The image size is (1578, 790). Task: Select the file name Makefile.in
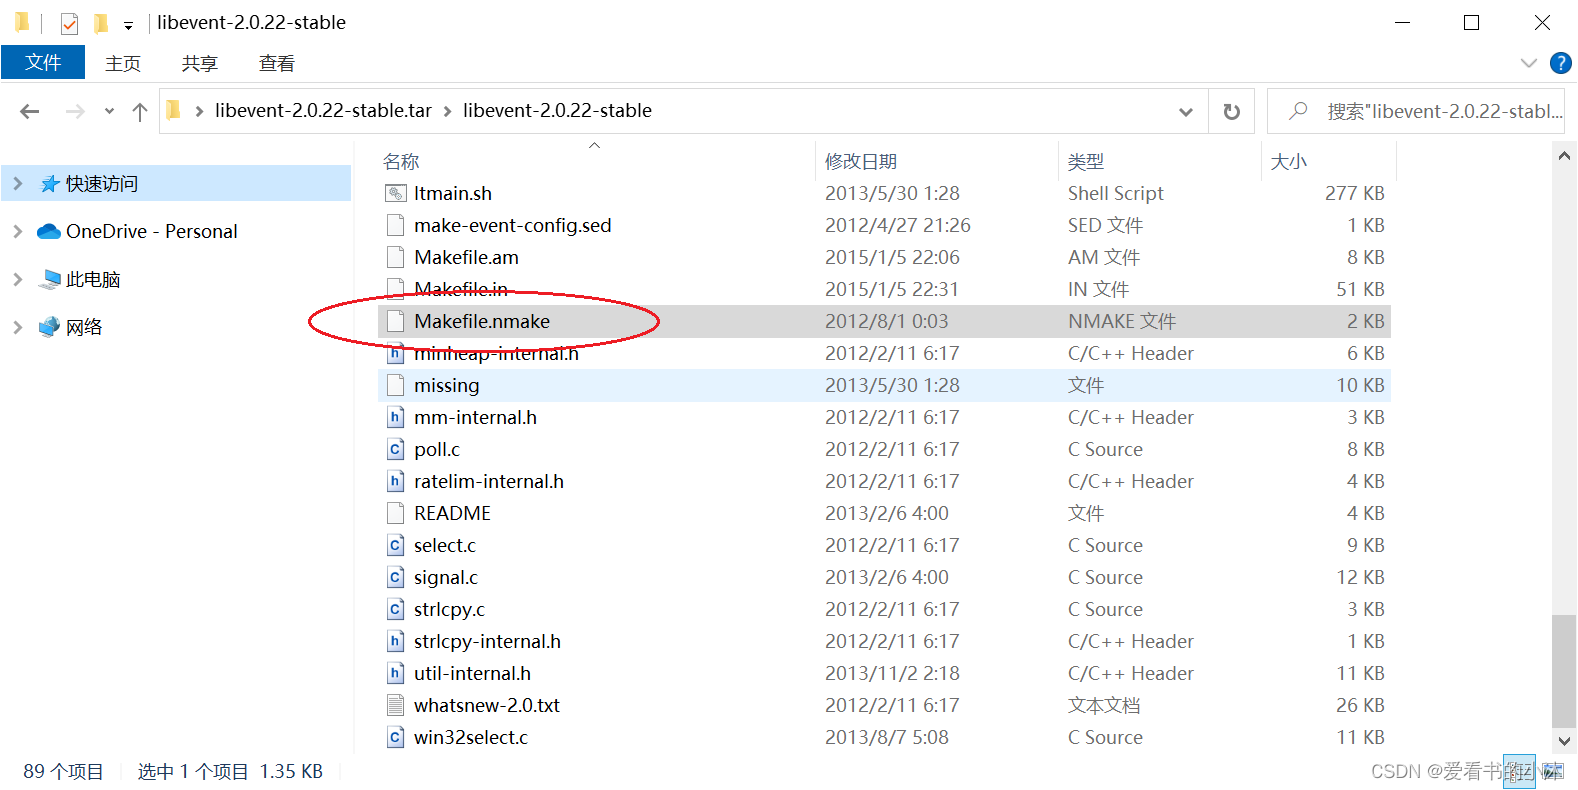(461, 289)
